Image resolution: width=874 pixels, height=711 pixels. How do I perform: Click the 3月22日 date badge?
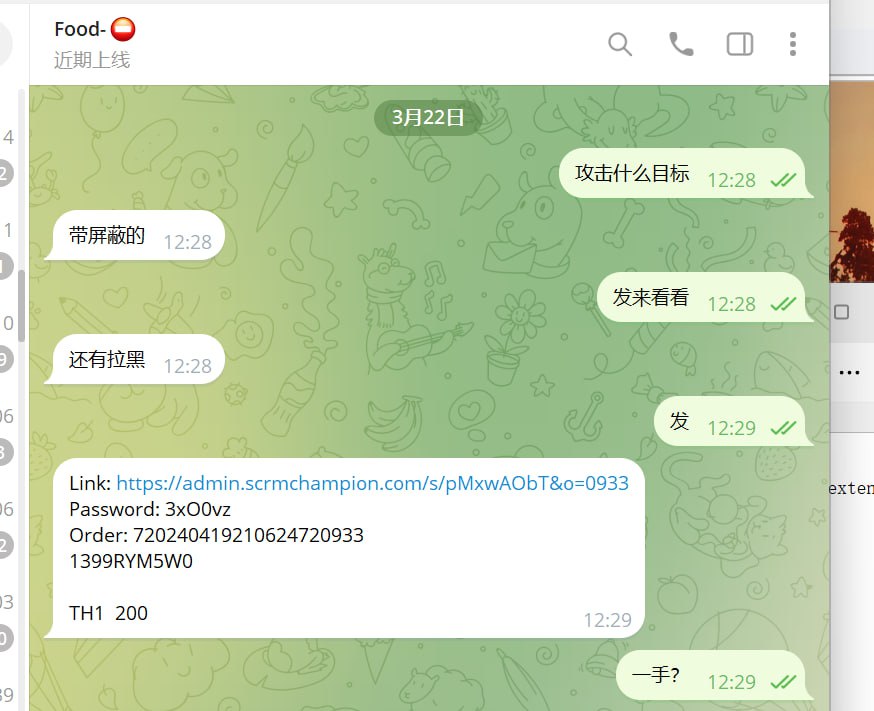[428, 118]
